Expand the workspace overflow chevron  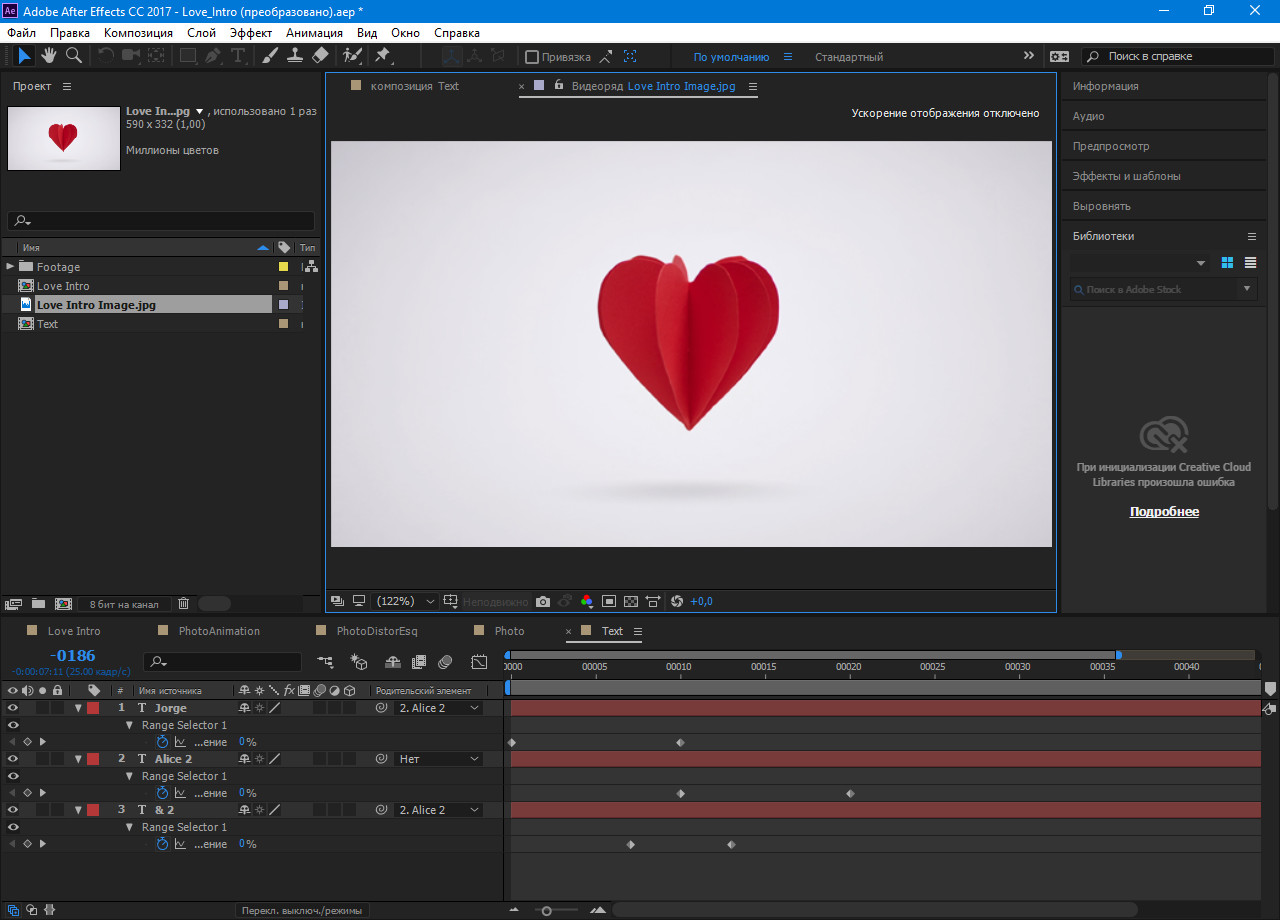[1029, 56]
